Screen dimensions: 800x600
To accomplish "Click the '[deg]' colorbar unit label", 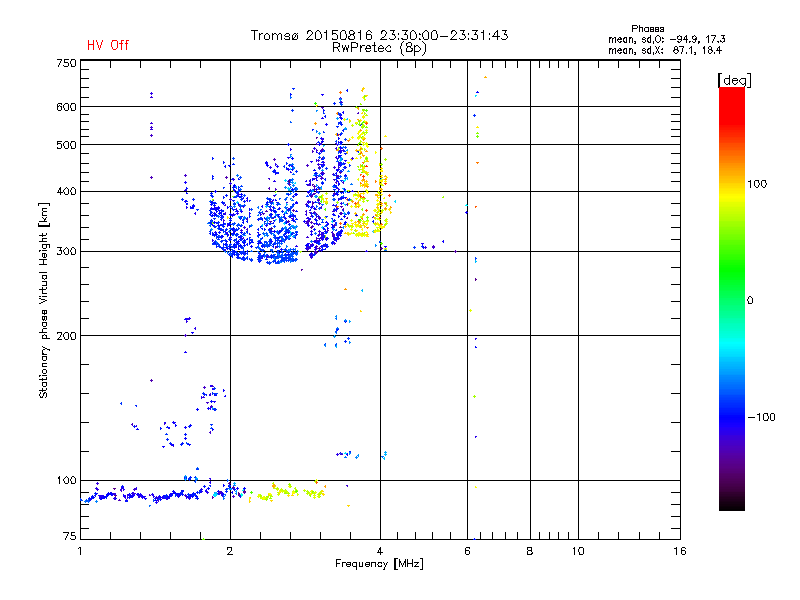I will (x=734, y=81).
